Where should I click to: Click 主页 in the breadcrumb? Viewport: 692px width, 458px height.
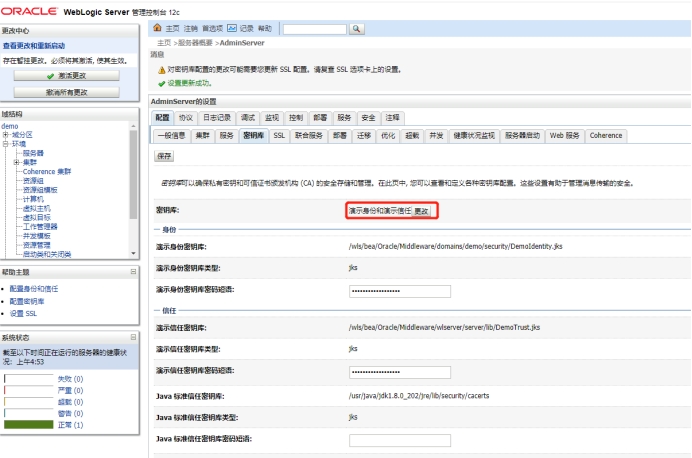(164, 43)
